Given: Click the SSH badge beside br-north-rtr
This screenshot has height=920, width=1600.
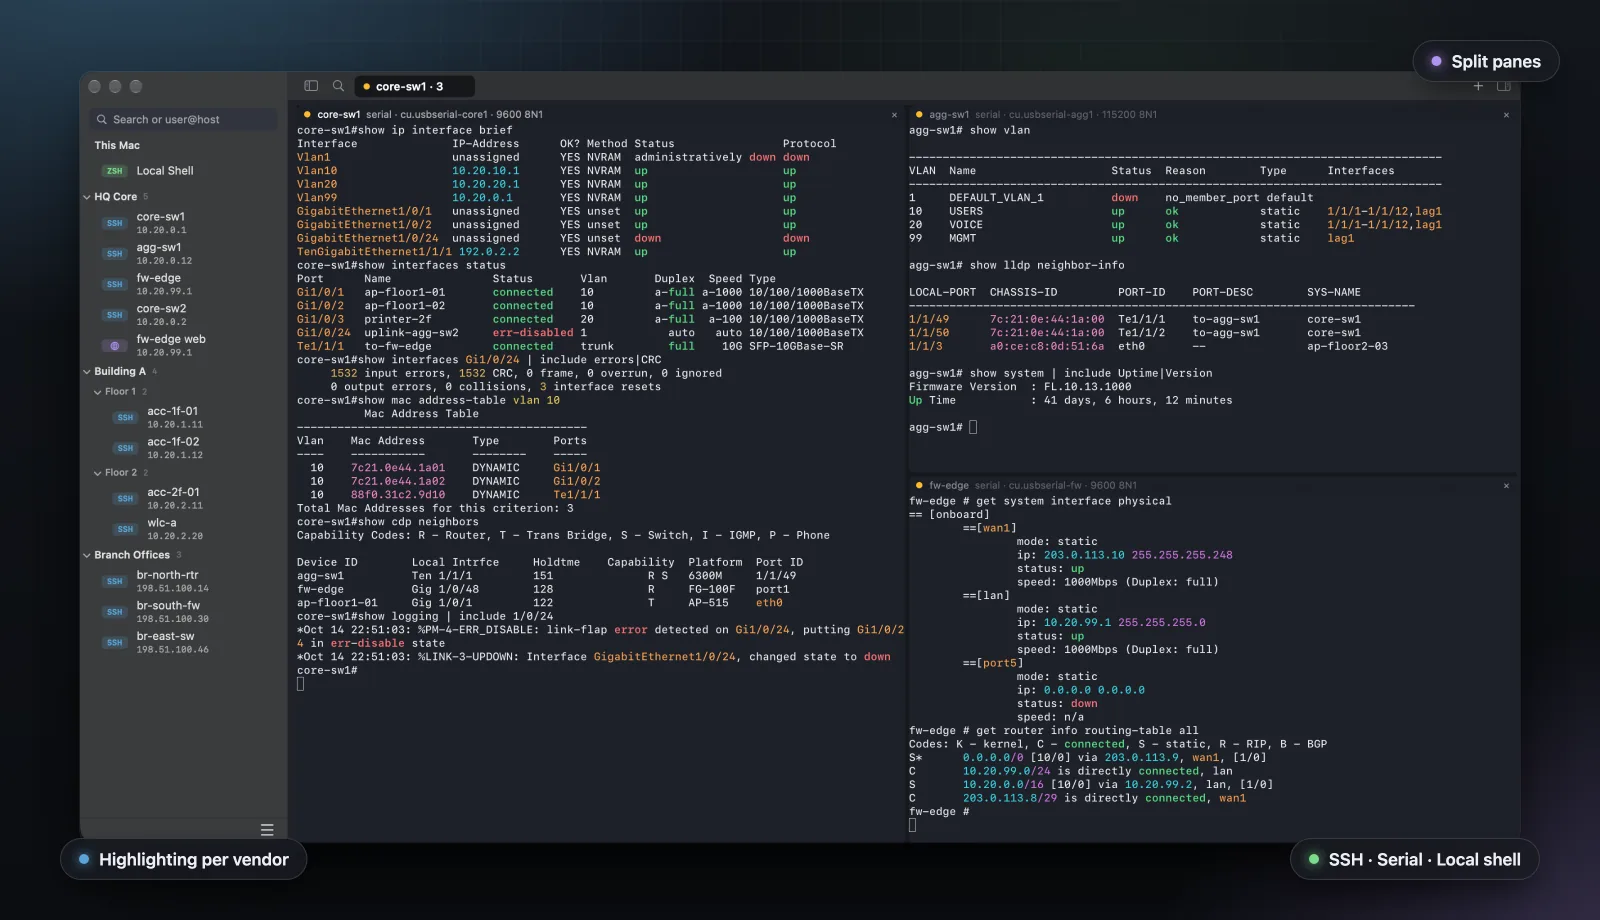Looking at the screenshot, I should click(x=115, y=581).
